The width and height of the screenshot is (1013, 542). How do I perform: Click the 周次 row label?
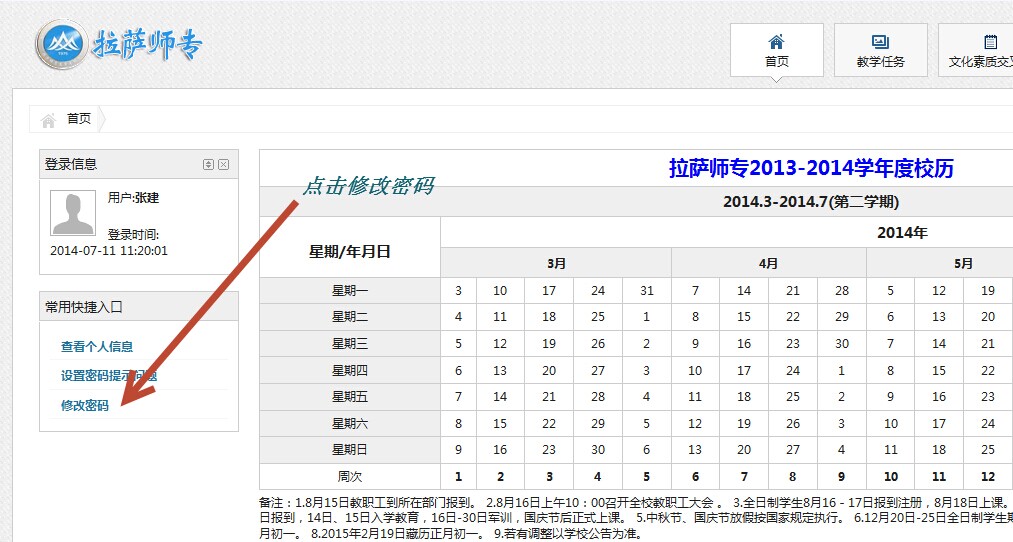[x=349, y=477]
